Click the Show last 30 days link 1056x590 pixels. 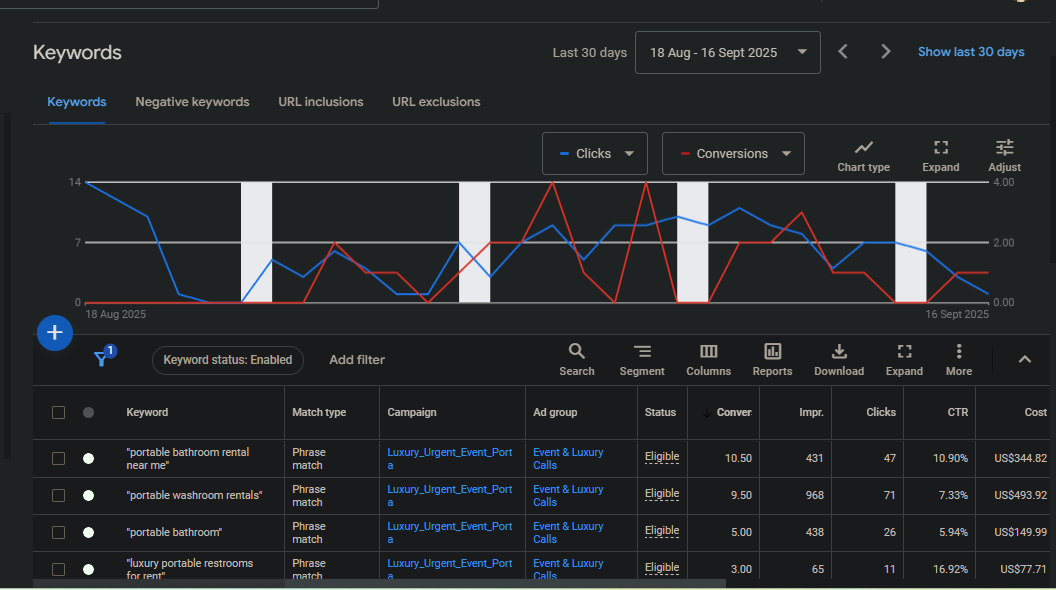(x=971, y=52)
